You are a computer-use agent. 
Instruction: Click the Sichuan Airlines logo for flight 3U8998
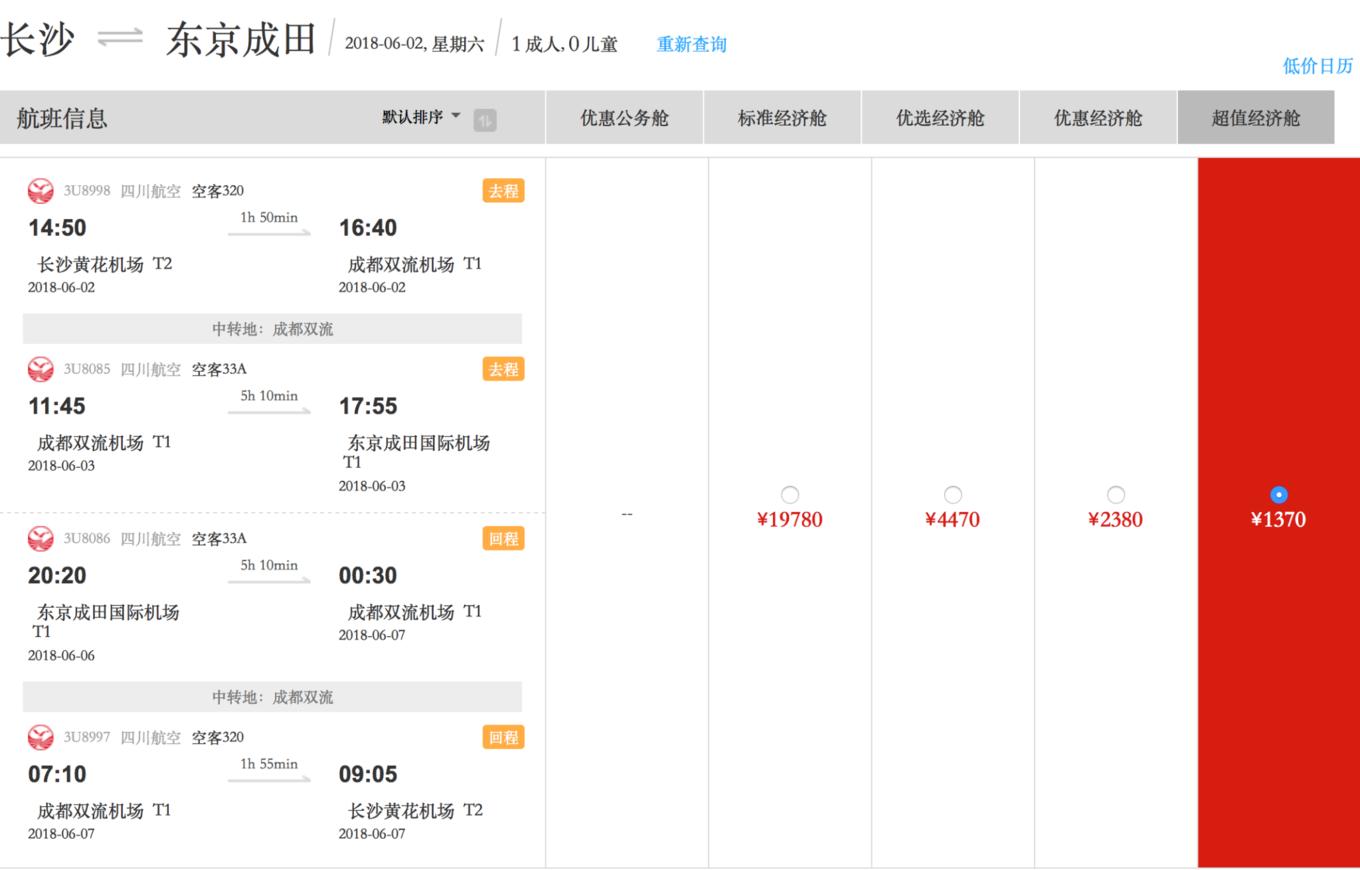click(40, 190)
